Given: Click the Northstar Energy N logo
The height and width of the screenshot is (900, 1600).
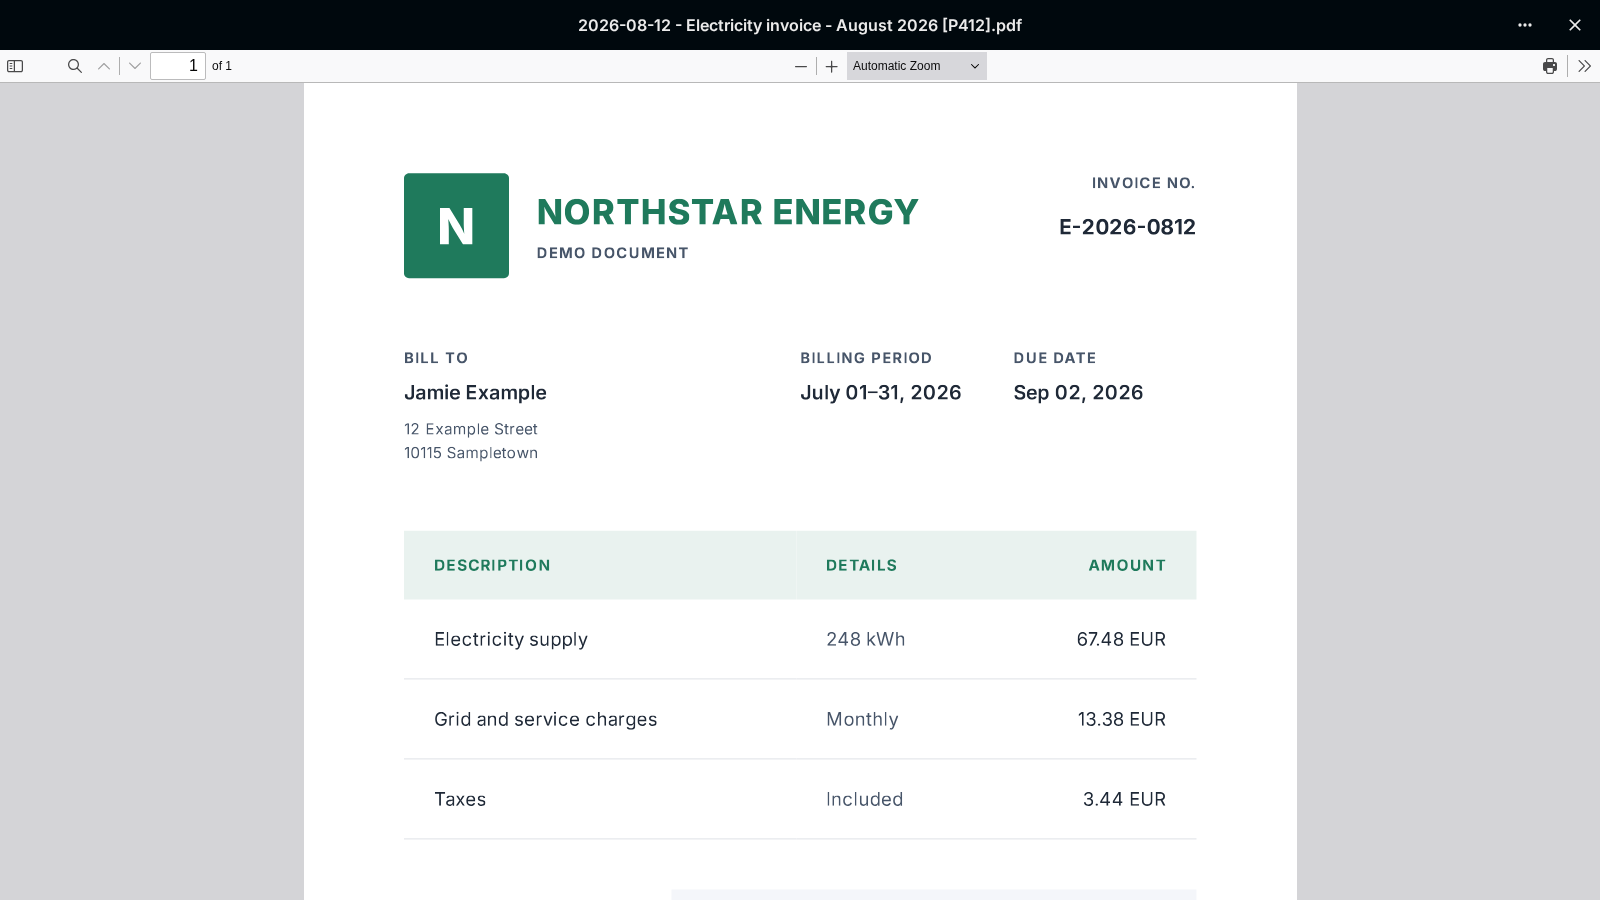Looking at the screenshot, I should [x=456, y=226].
